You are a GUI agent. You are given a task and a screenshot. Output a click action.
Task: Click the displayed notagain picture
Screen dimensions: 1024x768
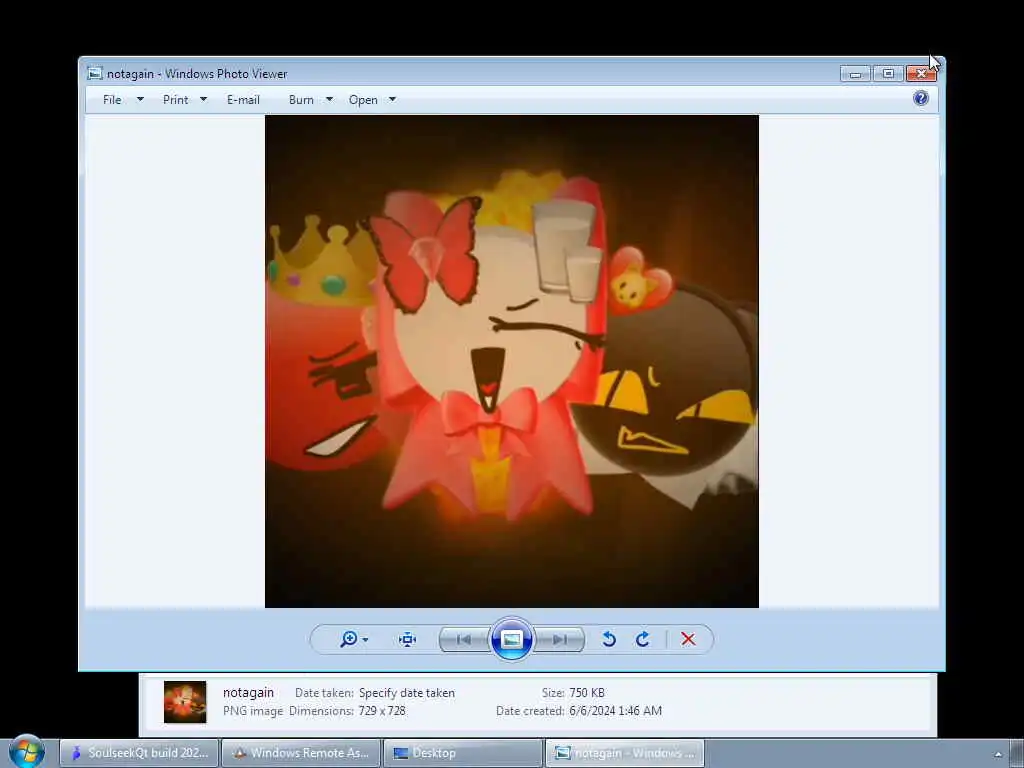point(512,361)
